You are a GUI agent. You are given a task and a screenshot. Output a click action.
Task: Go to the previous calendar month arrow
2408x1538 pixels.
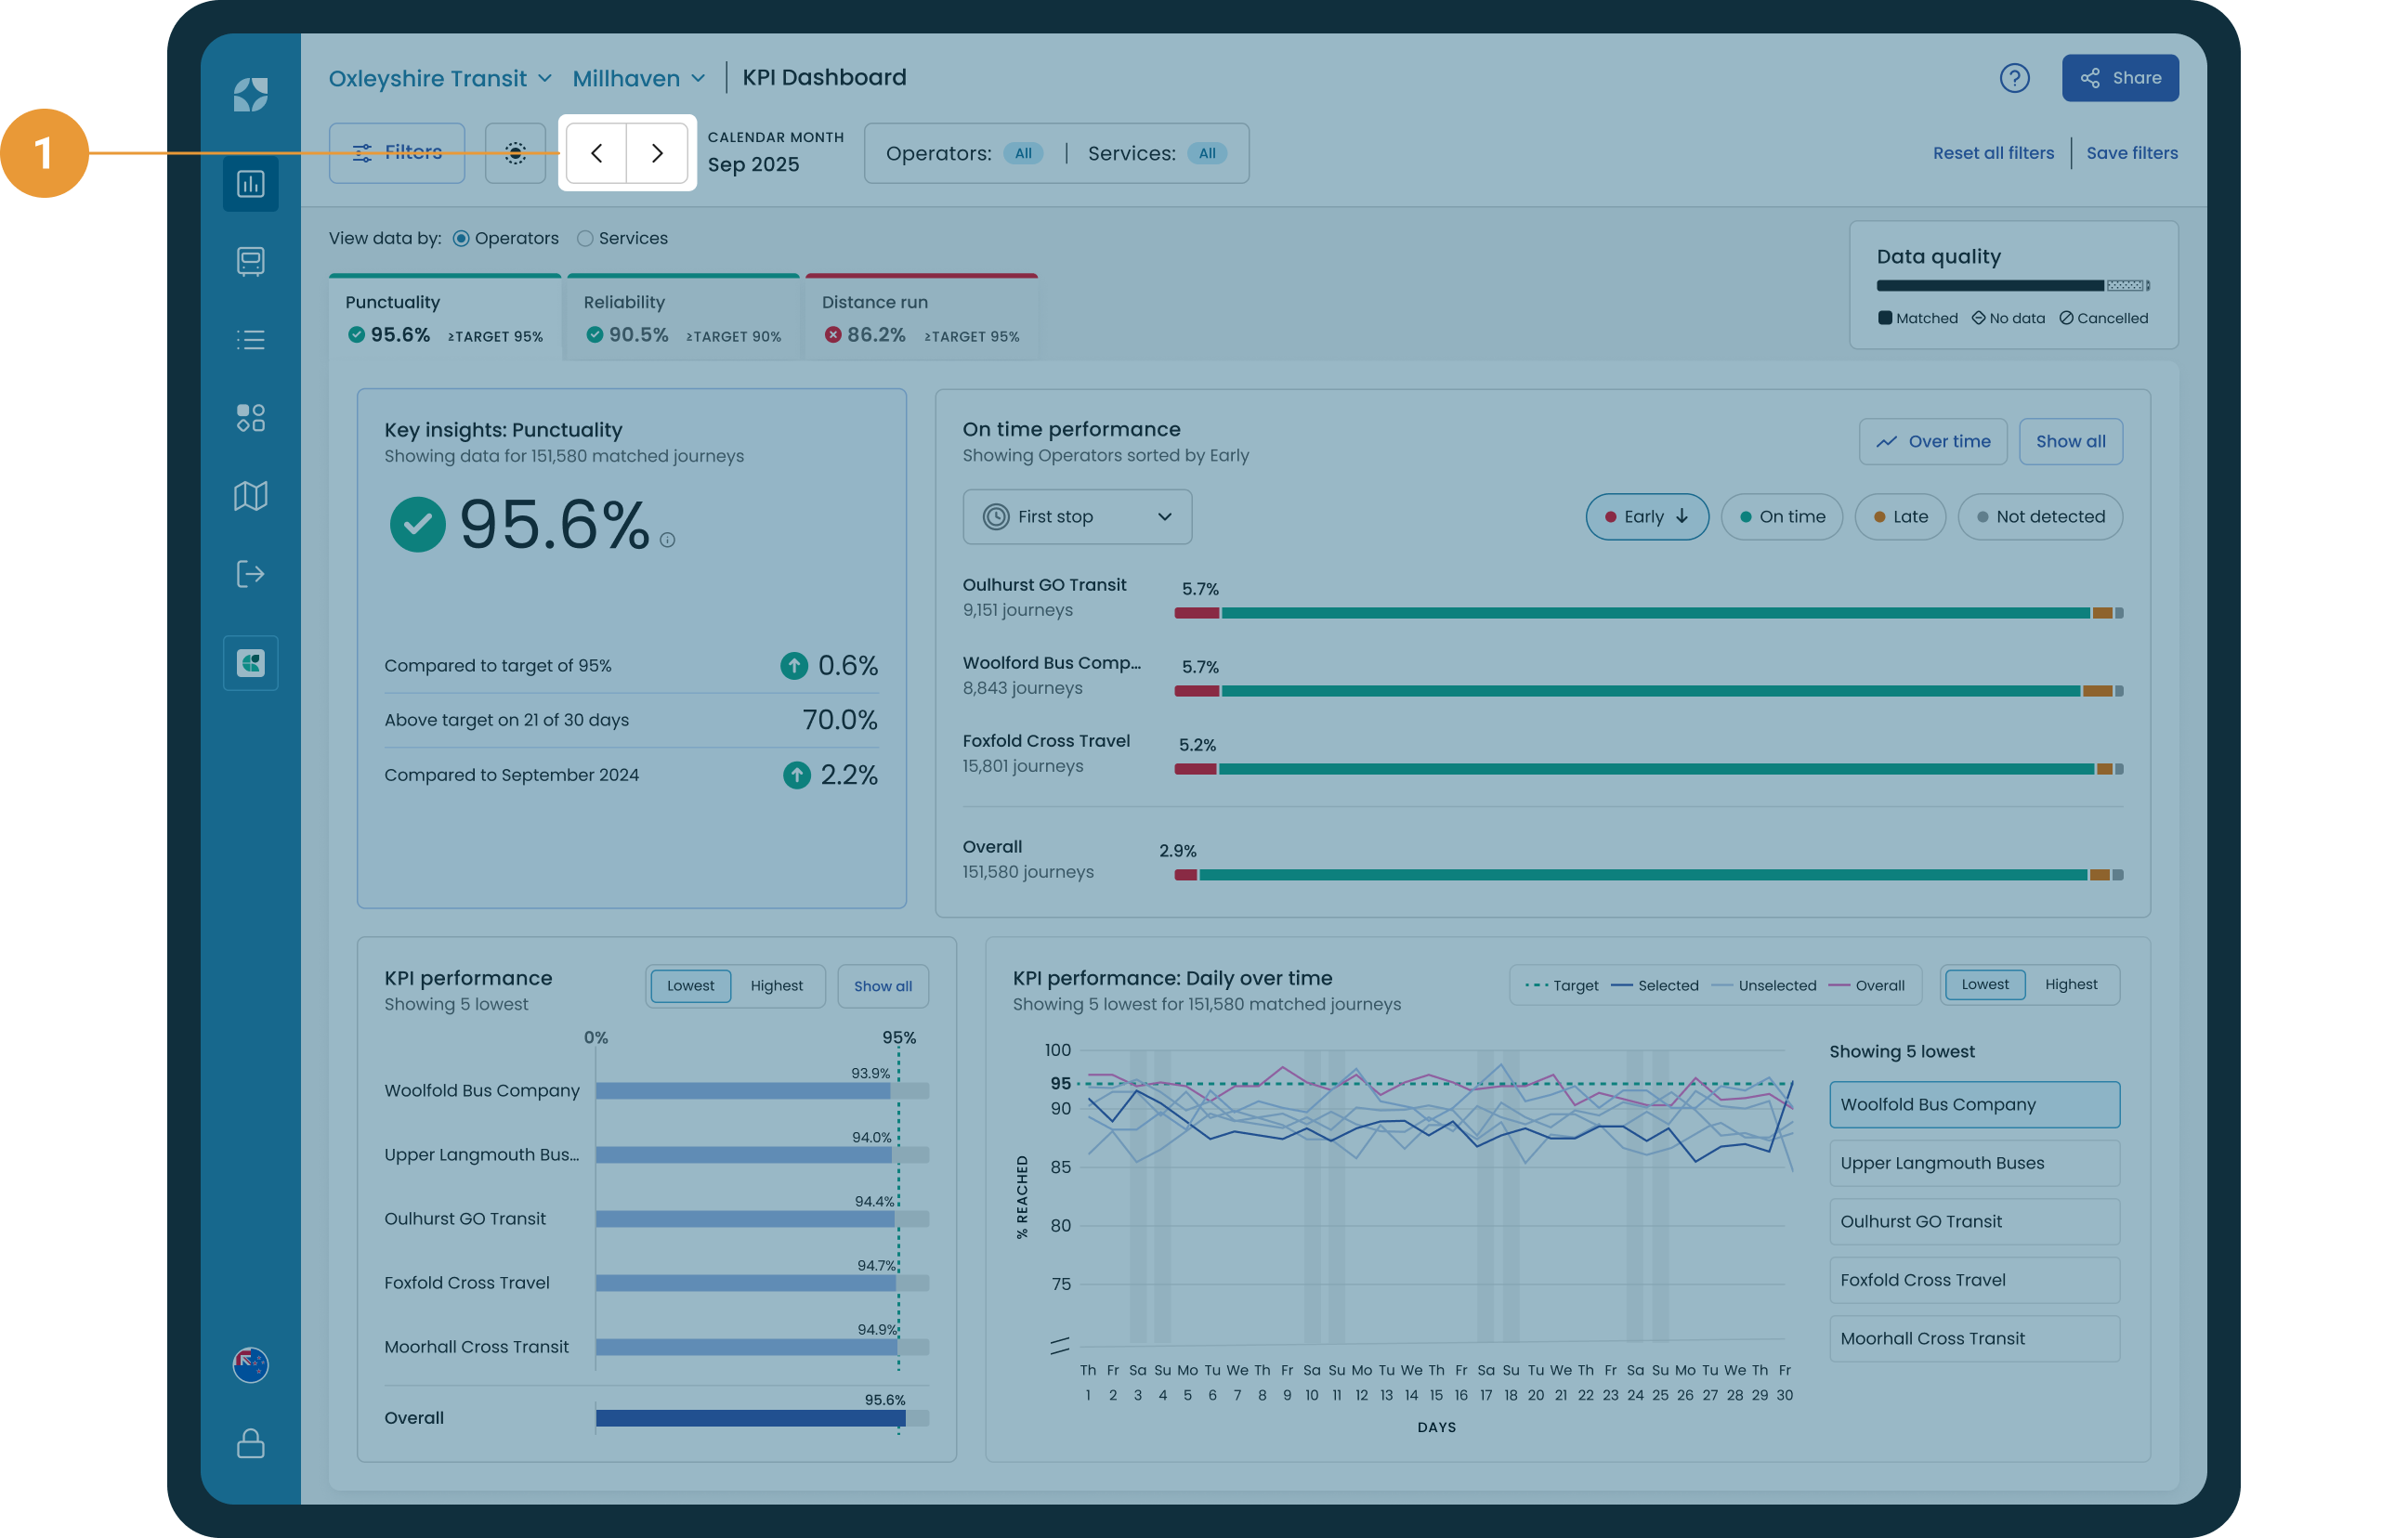pyautogui.click(x=597, y=153)
